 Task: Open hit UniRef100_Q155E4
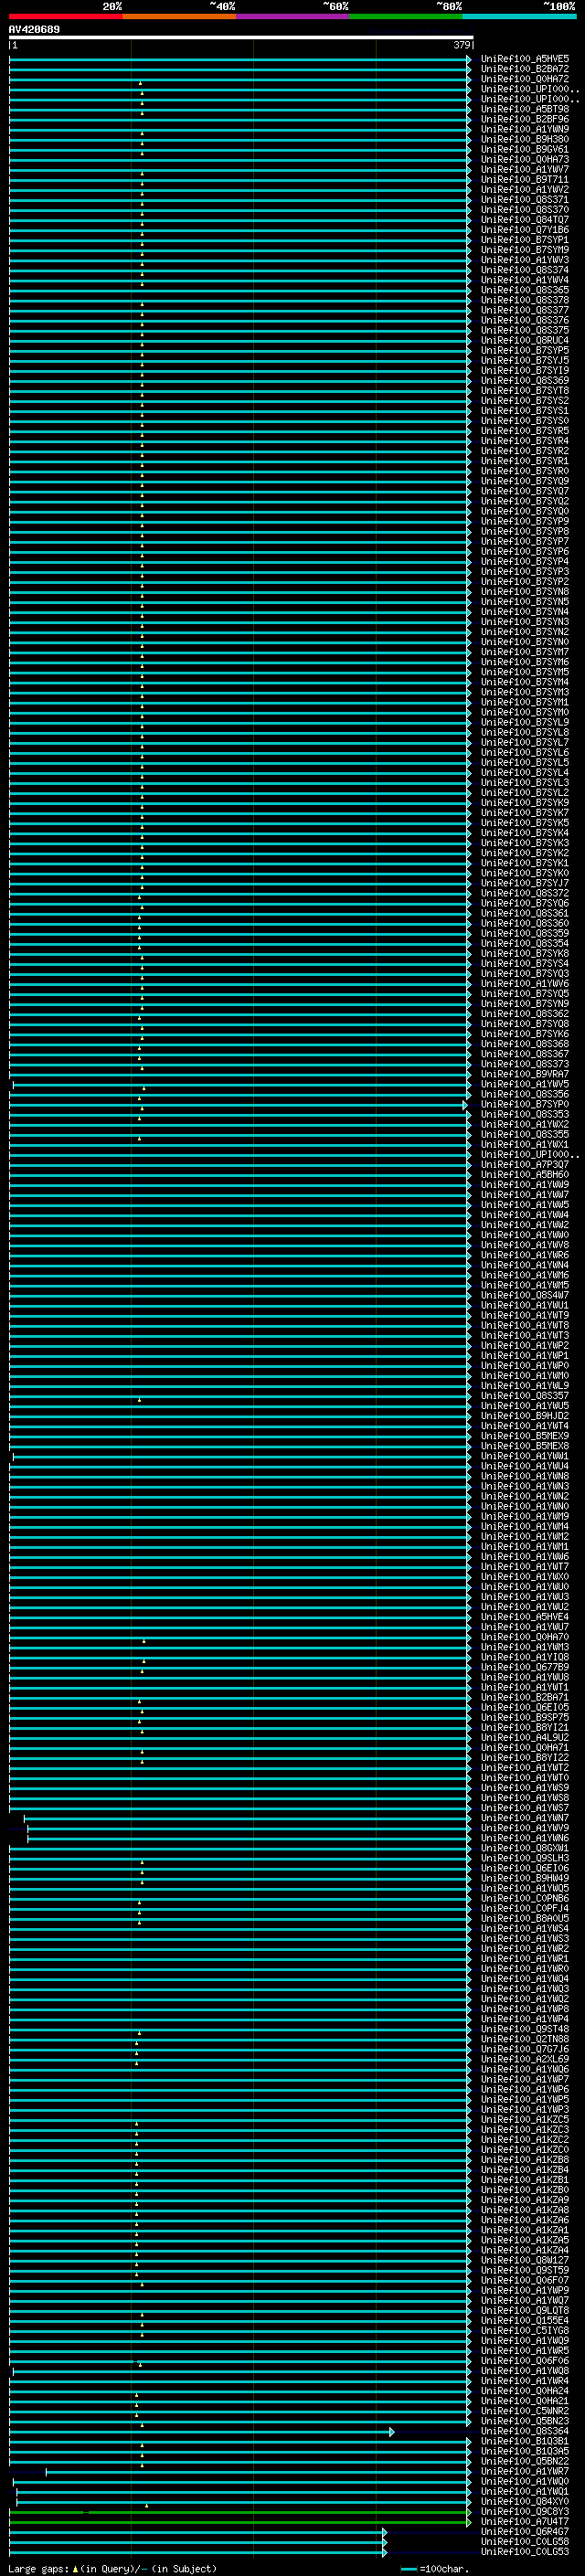tap(525, 2319)
